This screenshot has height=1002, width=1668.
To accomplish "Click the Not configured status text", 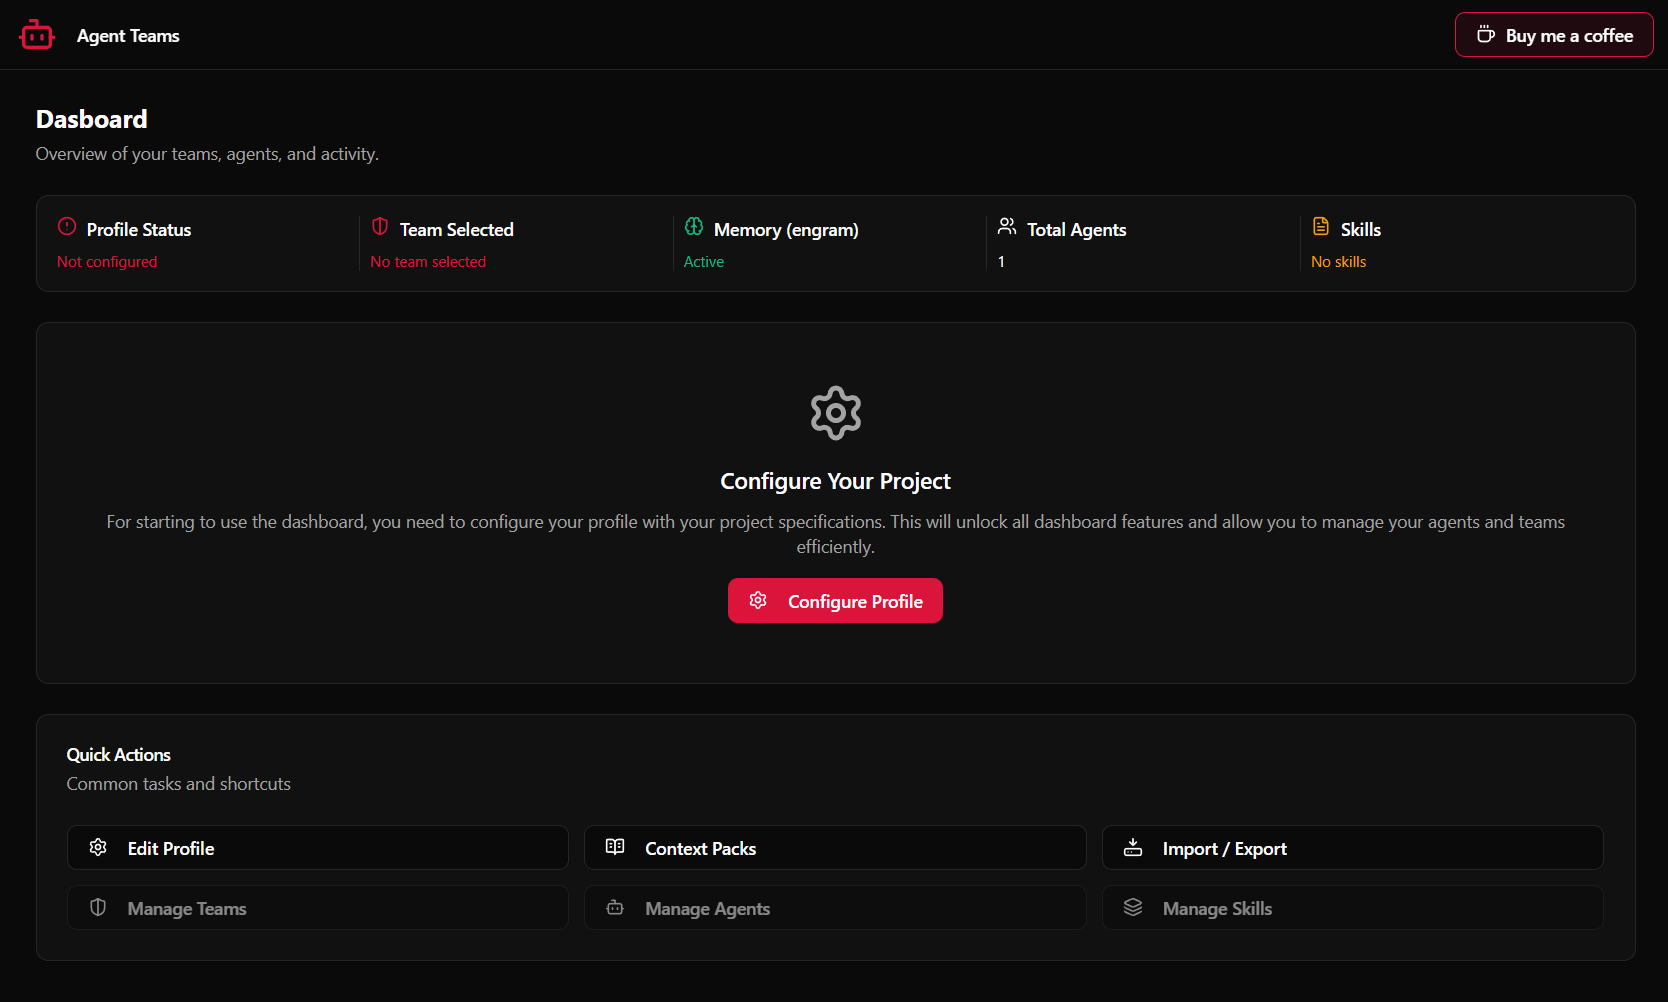I will click(107, 262).
